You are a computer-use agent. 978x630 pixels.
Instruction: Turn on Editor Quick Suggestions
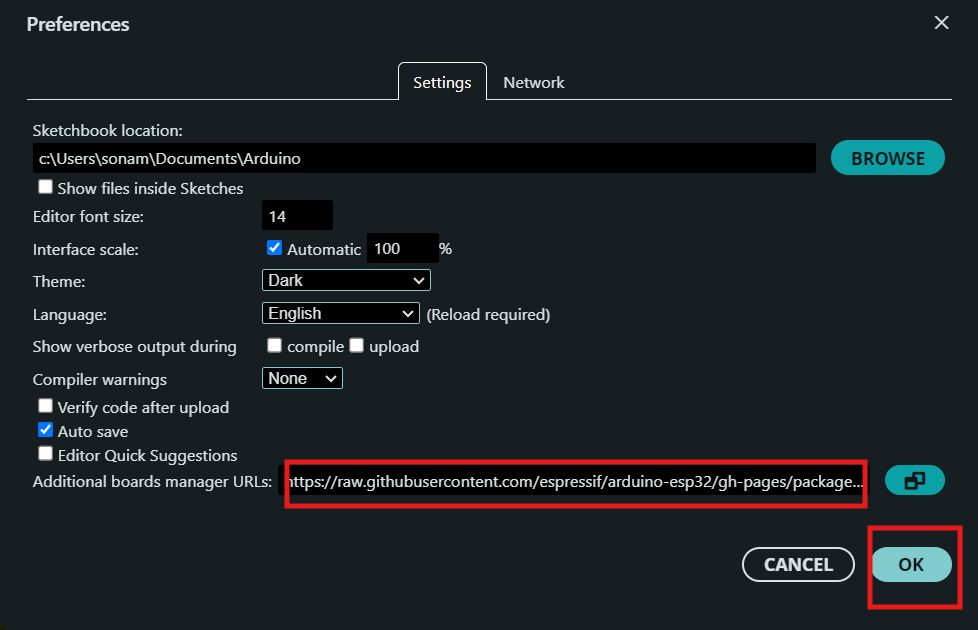click(x=46, y=453)
